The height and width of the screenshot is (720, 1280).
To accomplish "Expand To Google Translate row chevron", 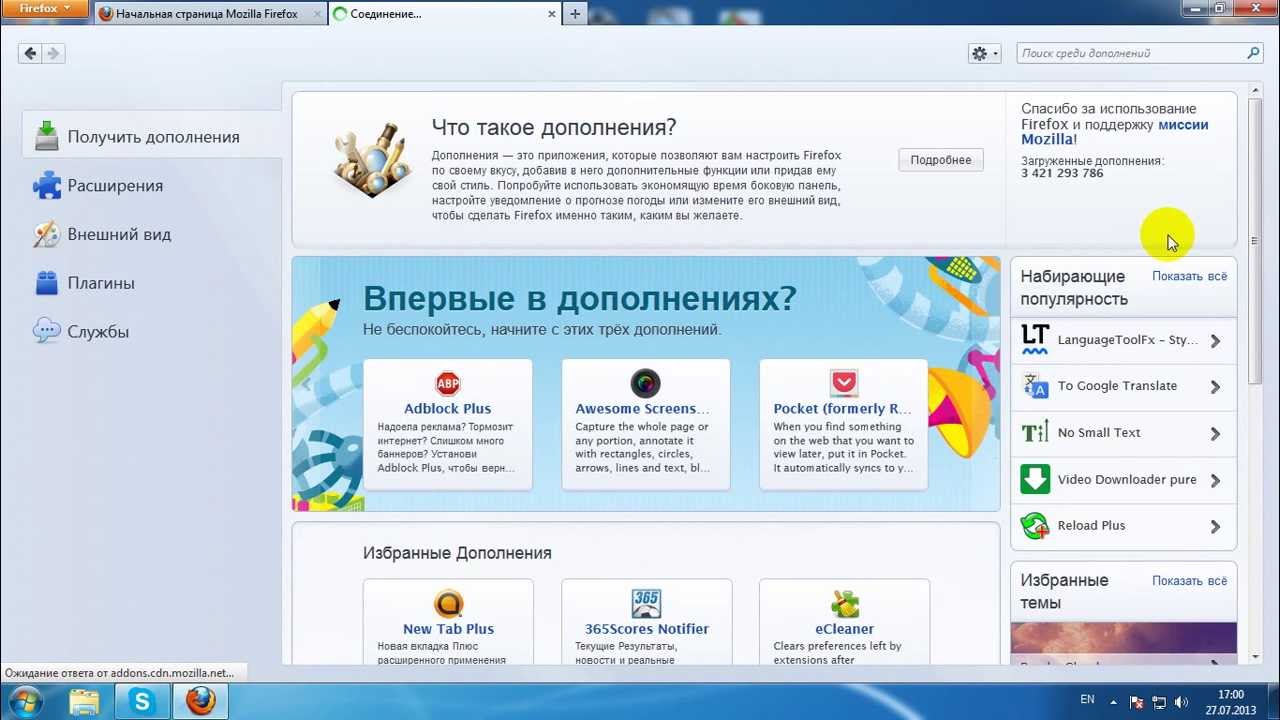I will (1215, 387).
